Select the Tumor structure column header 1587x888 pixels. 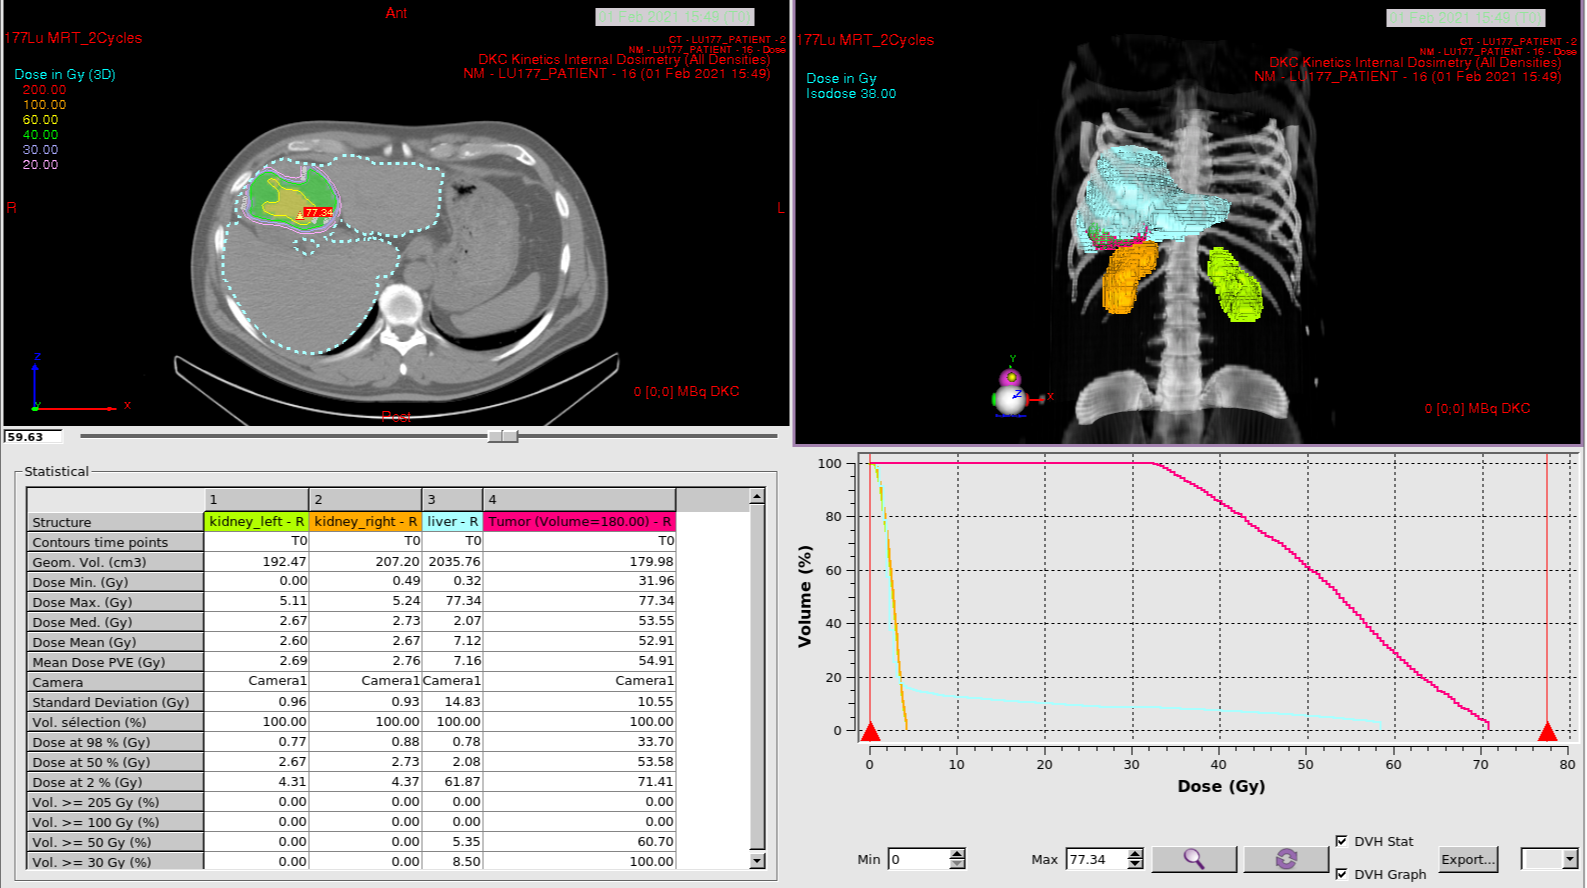coord(579,521)
